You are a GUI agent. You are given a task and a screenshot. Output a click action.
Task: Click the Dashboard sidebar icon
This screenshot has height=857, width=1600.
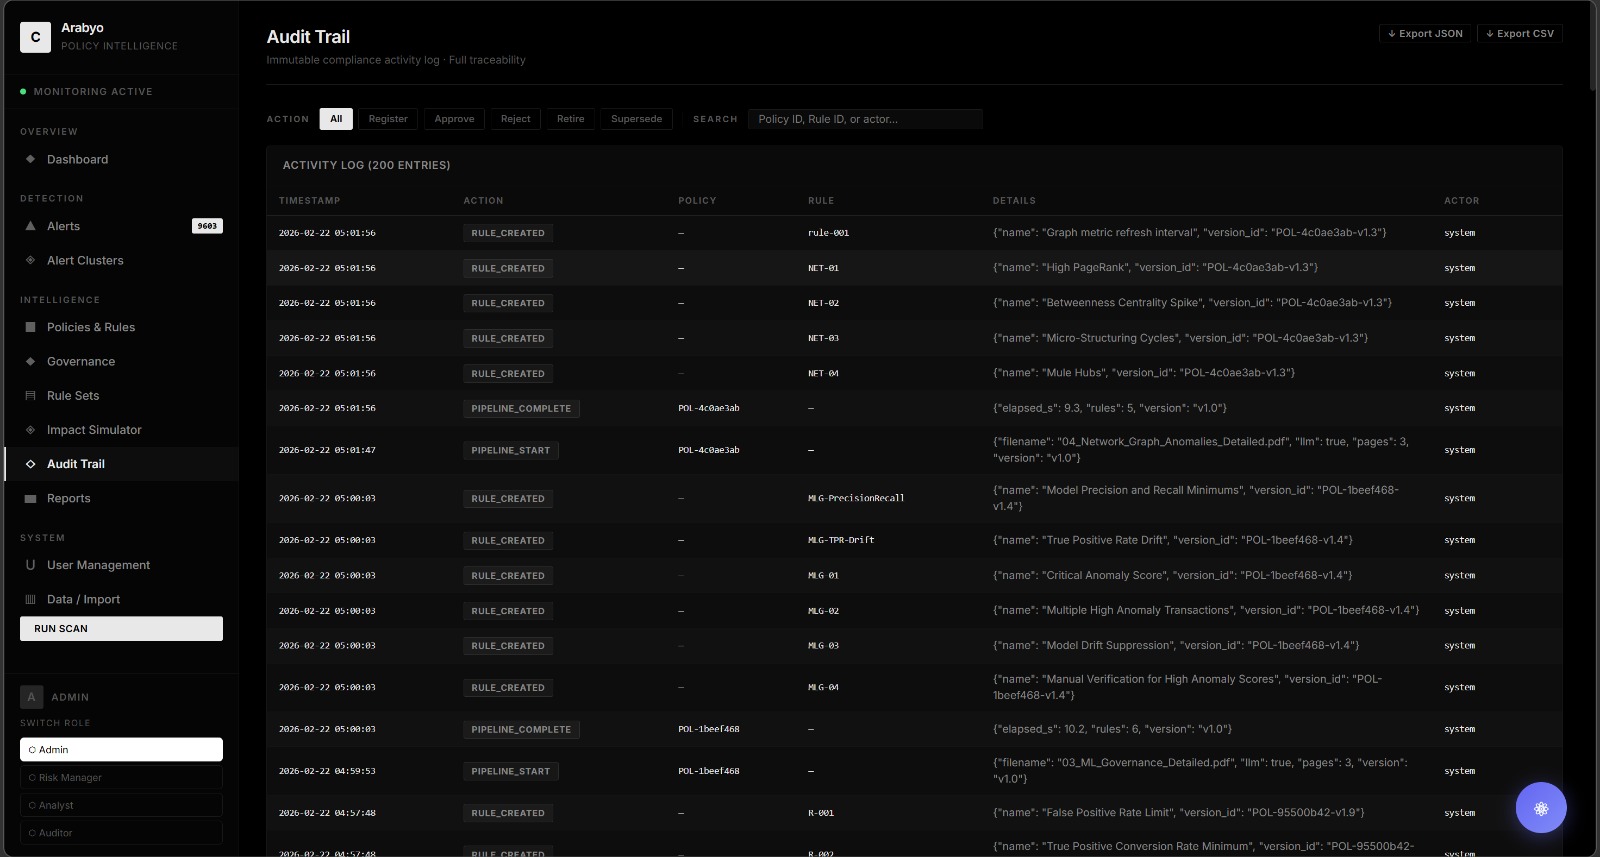(x=30, y=159)
